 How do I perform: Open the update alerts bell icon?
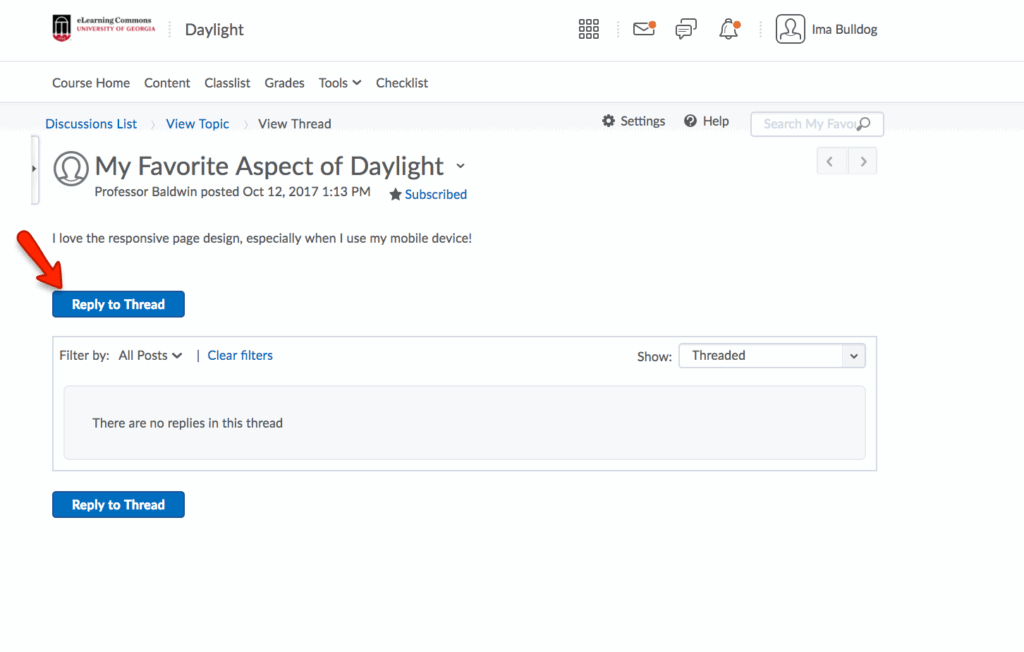729,29
